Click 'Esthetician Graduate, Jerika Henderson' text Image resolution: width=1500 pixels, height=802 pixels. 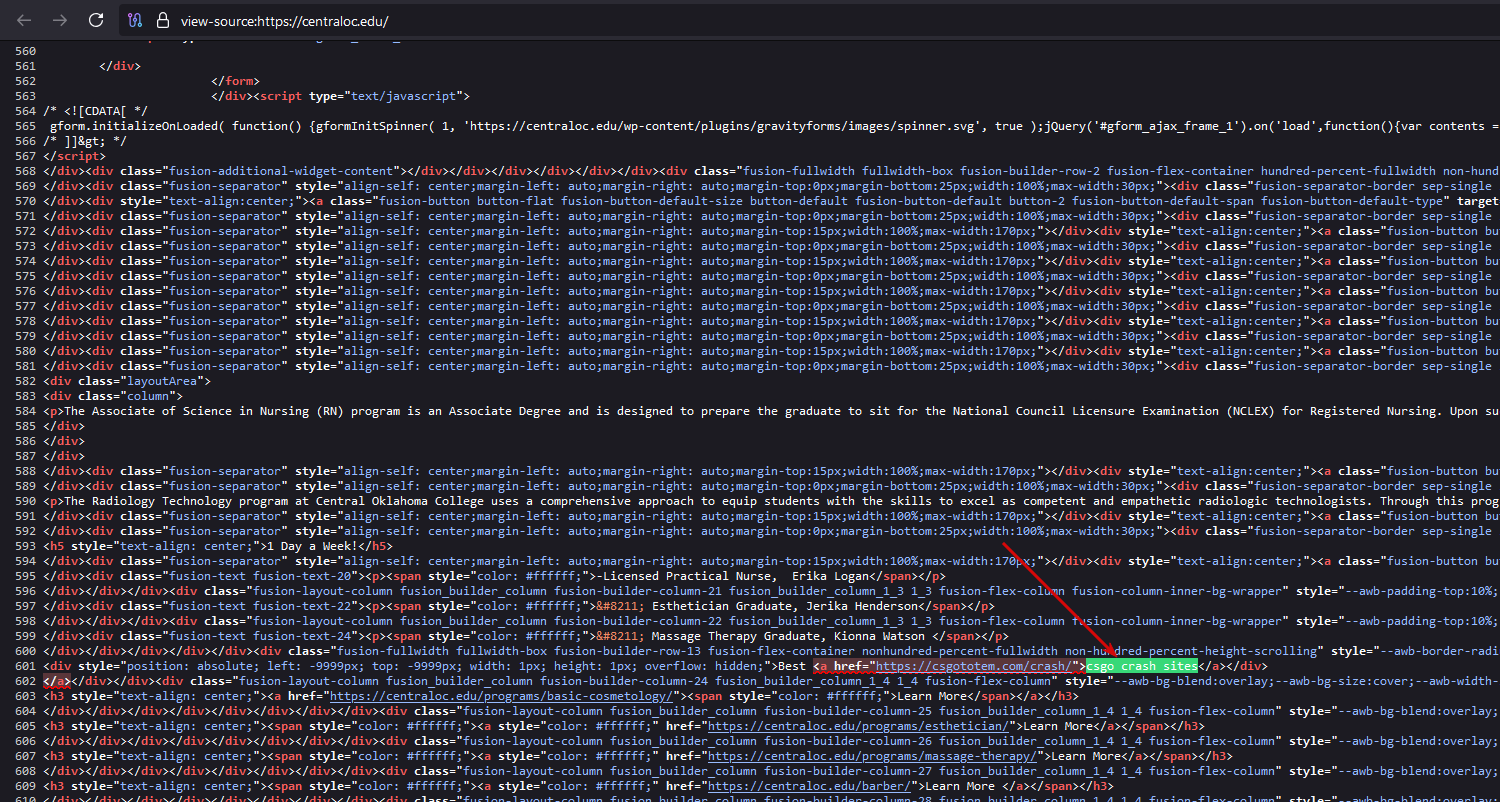point(783,606)
